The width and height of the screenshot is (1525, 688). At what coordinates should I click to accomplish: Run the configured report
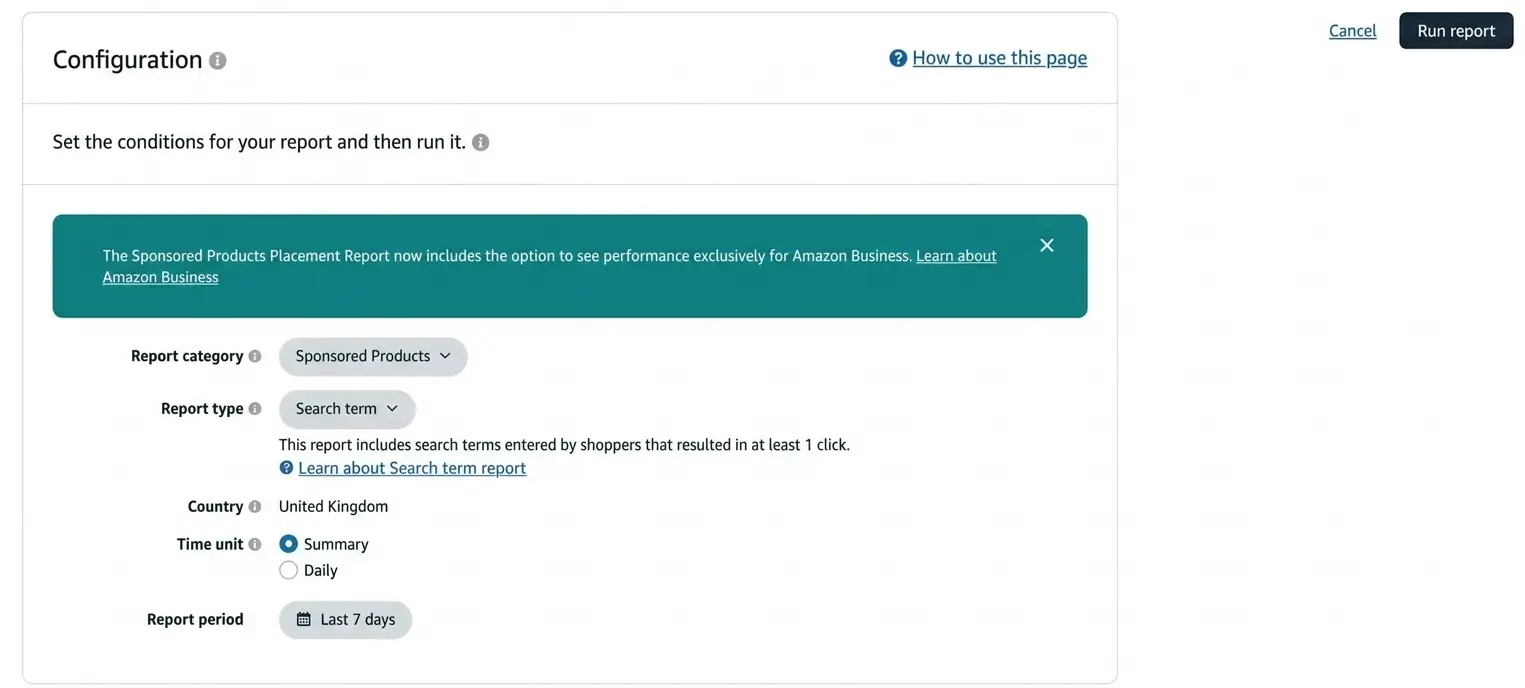[1456, 30]
